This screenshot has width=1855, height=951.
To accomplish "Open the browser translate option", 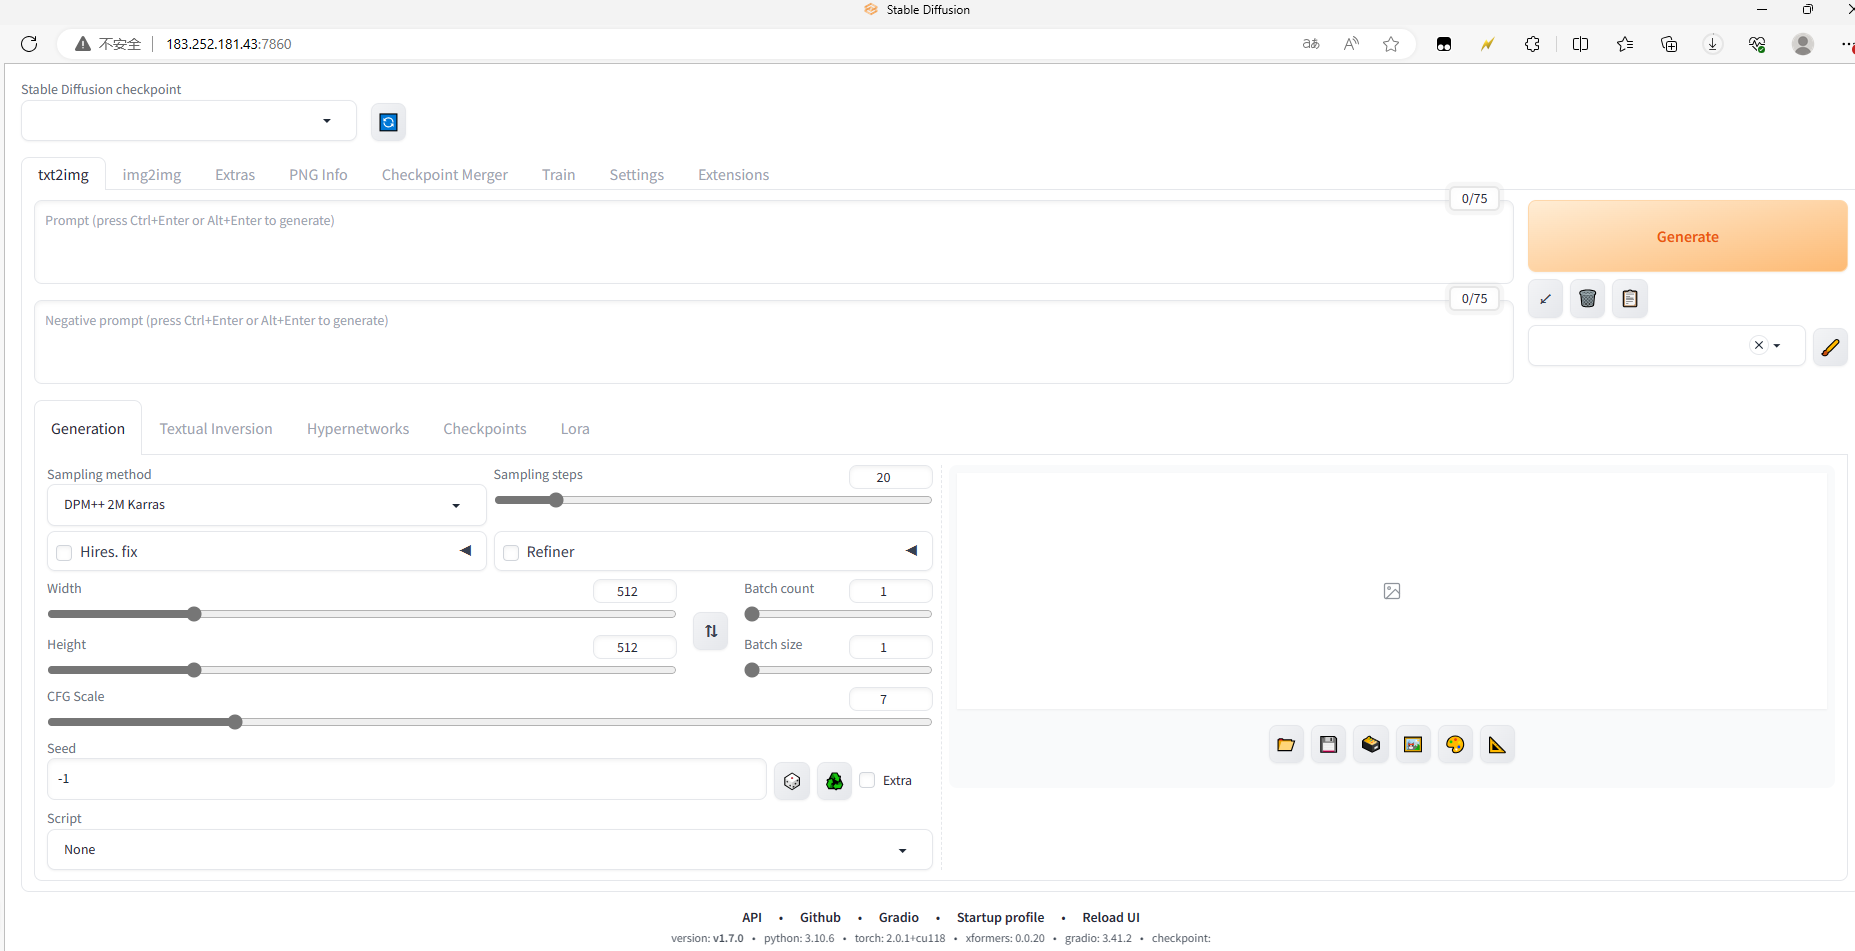I will 1311,44.
